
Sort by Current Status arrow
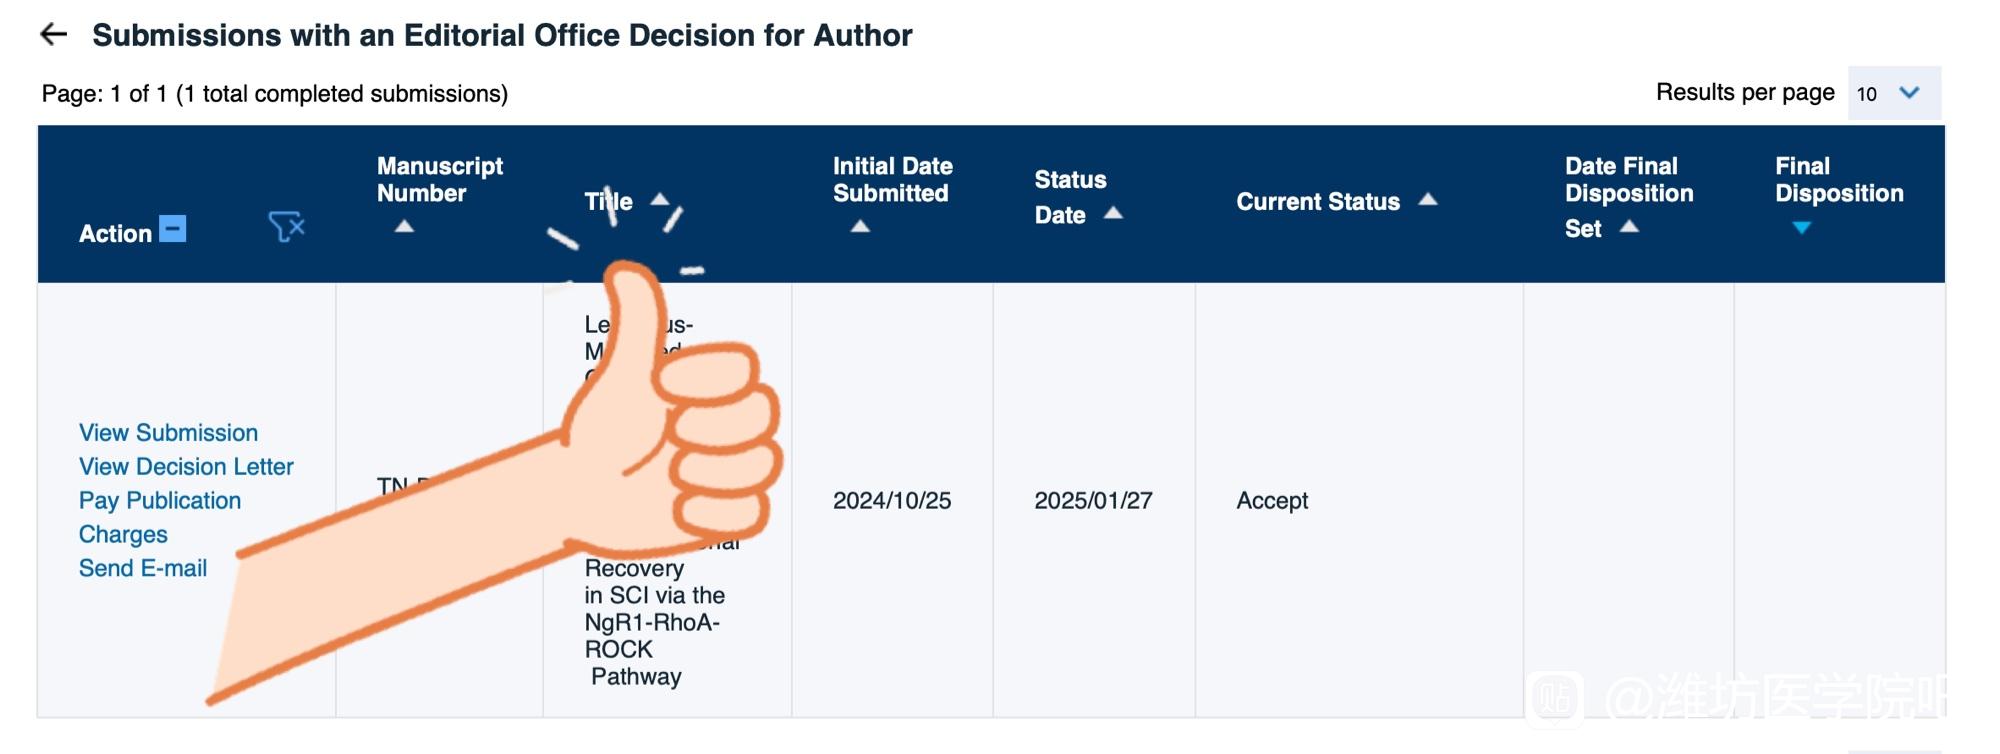pos(1428,199)
